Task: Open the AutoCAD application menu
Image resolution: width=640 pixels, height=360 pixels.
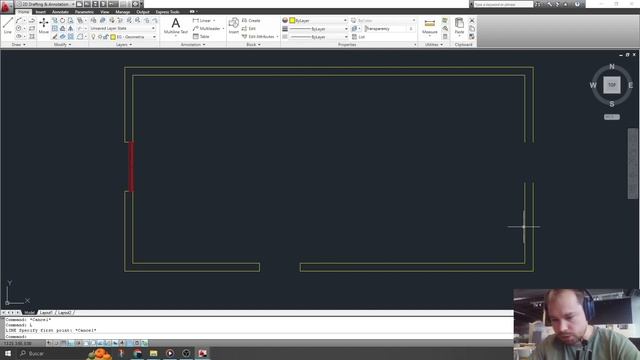Action: pyautogui.click(x=6, y=6)
